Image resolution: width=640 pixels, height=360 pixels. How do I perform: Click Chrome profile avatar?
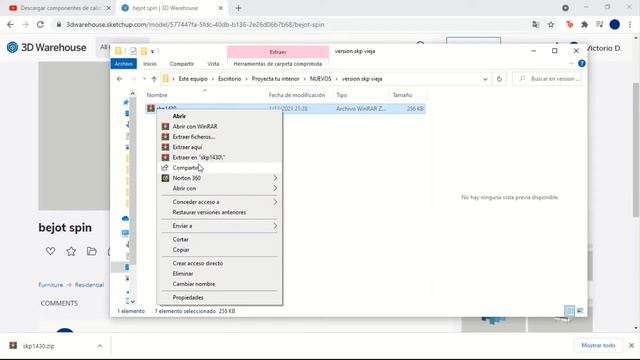615,24
